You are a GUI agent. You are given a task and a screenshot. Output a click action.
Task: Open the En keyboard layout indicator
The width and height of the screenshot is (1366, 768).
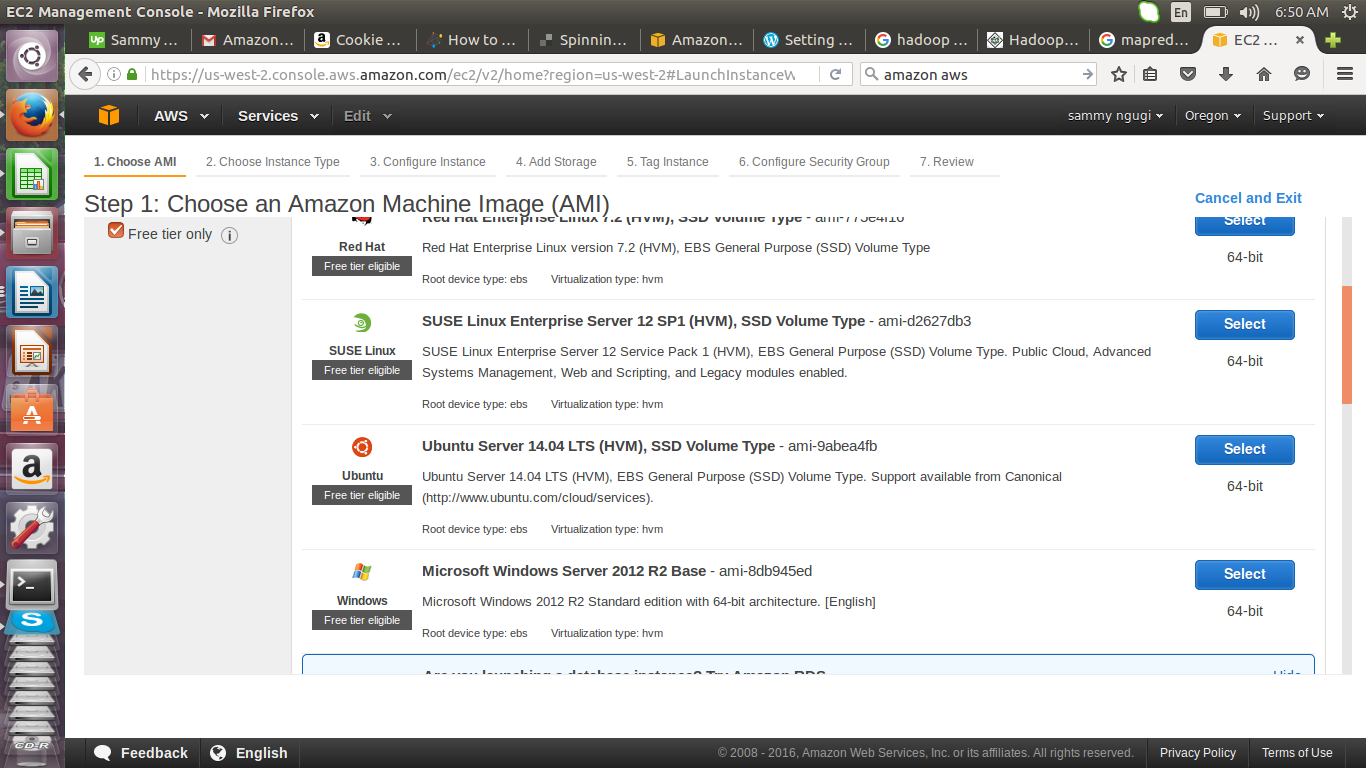[x=1181, y=12]
